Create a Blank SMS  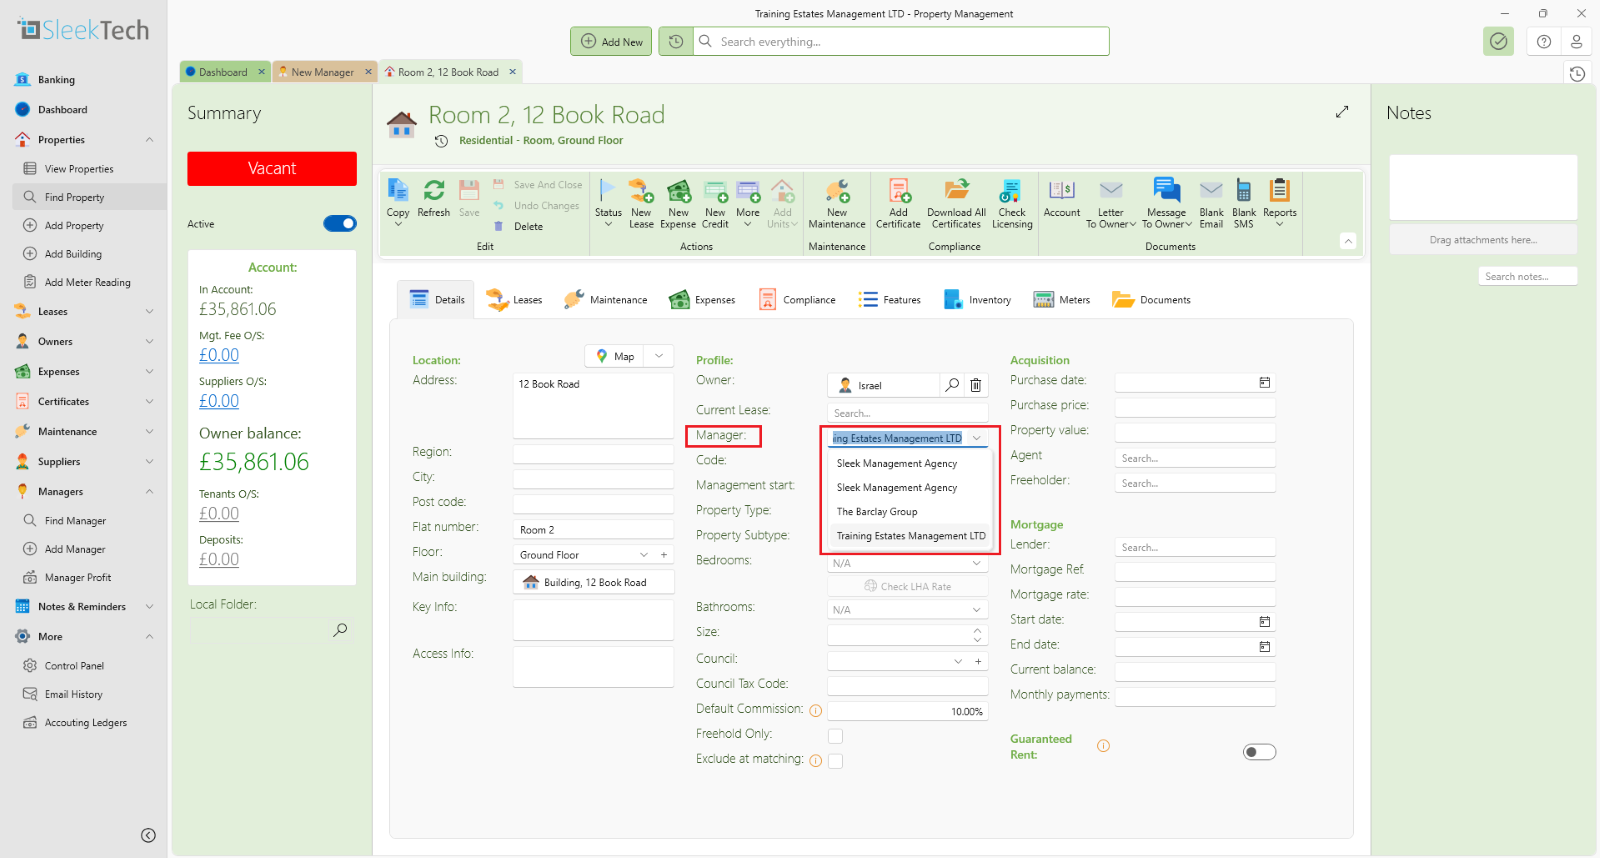1244,203
